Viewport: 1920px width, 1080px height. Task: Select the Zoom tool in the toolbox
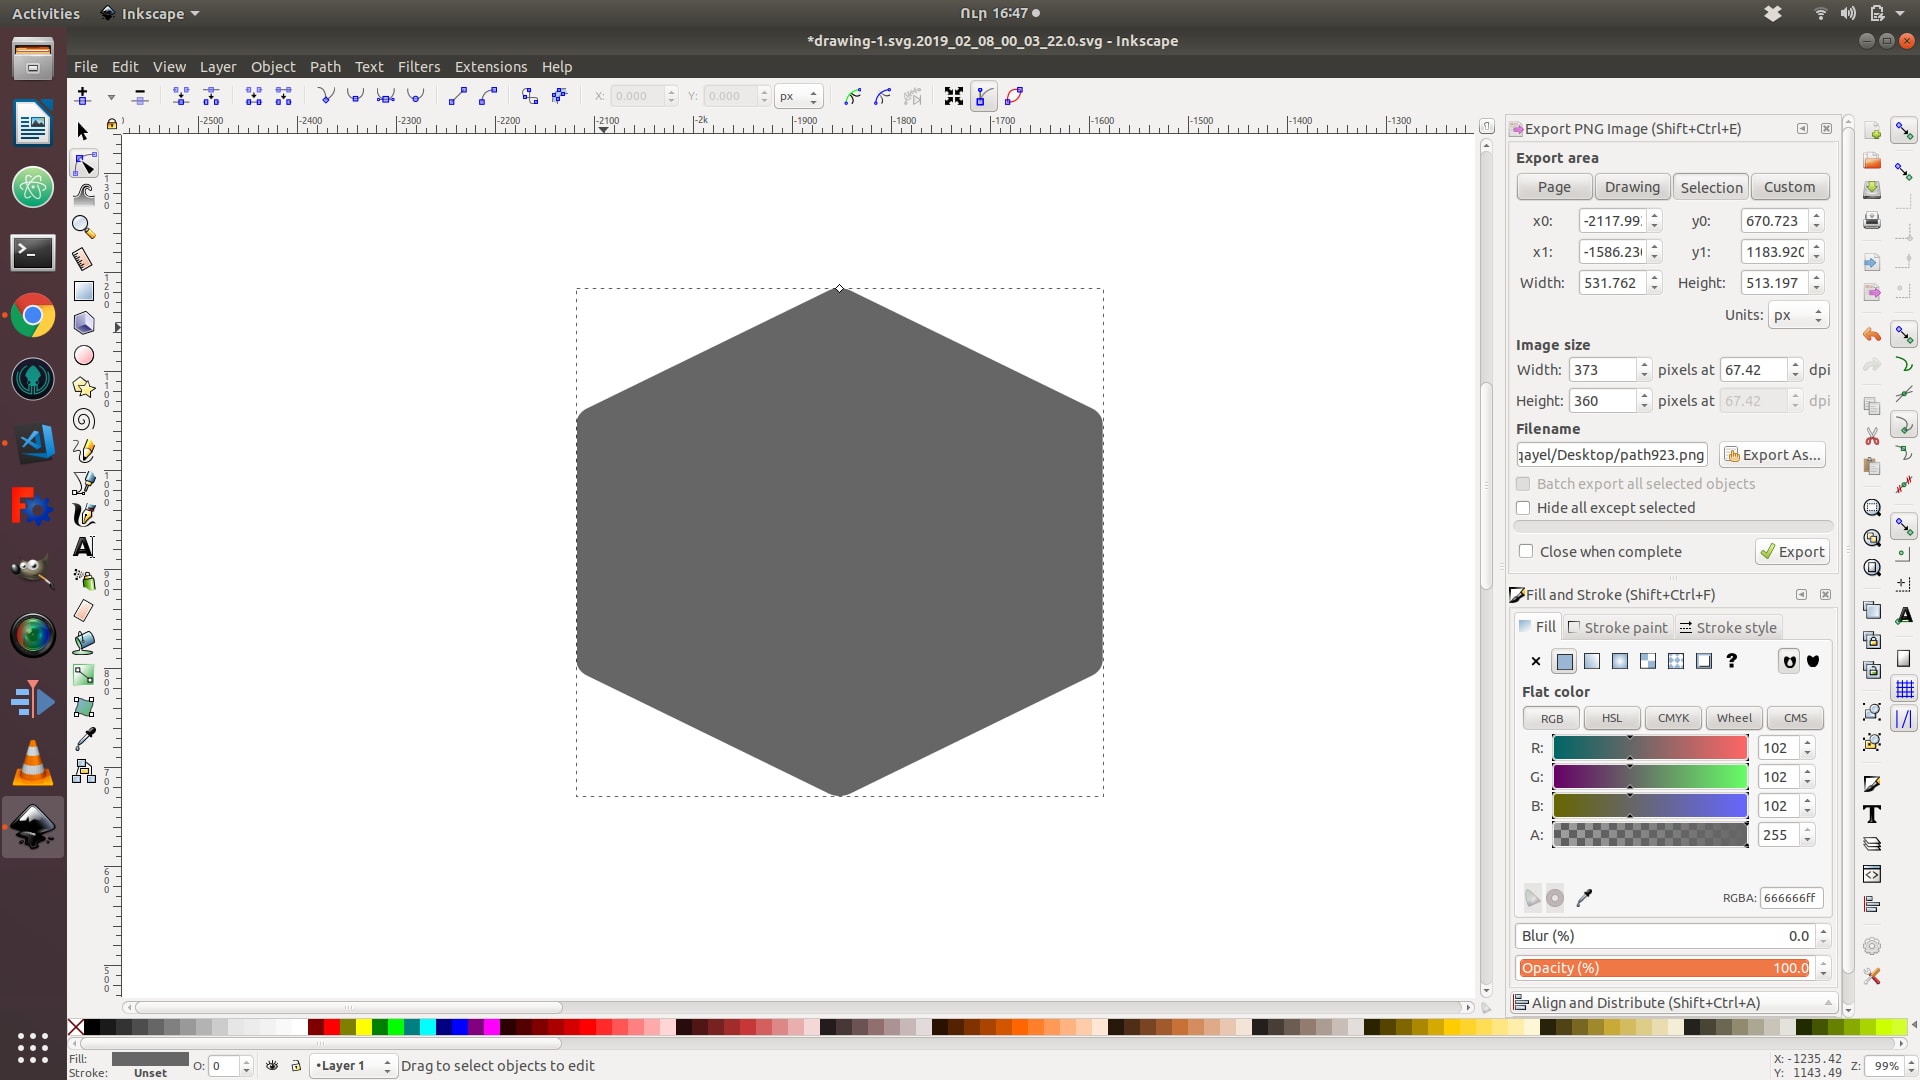coord(84,227)
